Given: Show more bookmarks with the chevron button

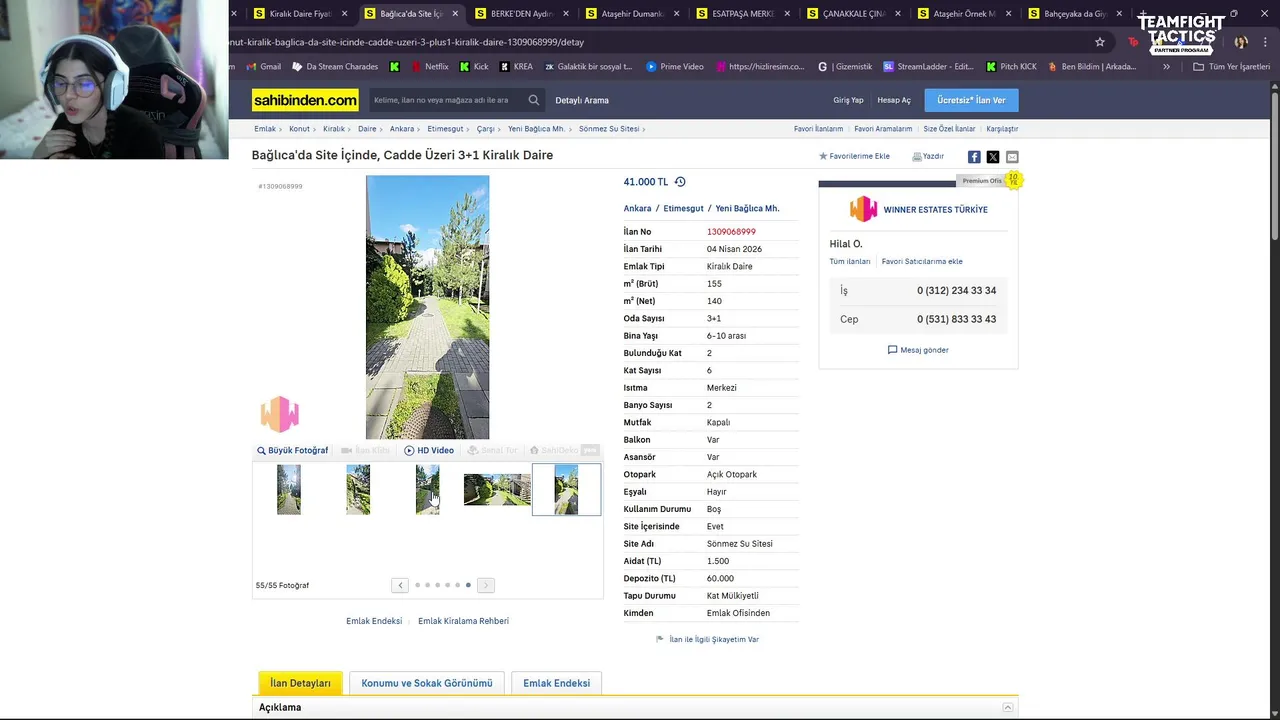Looking at the screenshot, I should [1166, 67].
